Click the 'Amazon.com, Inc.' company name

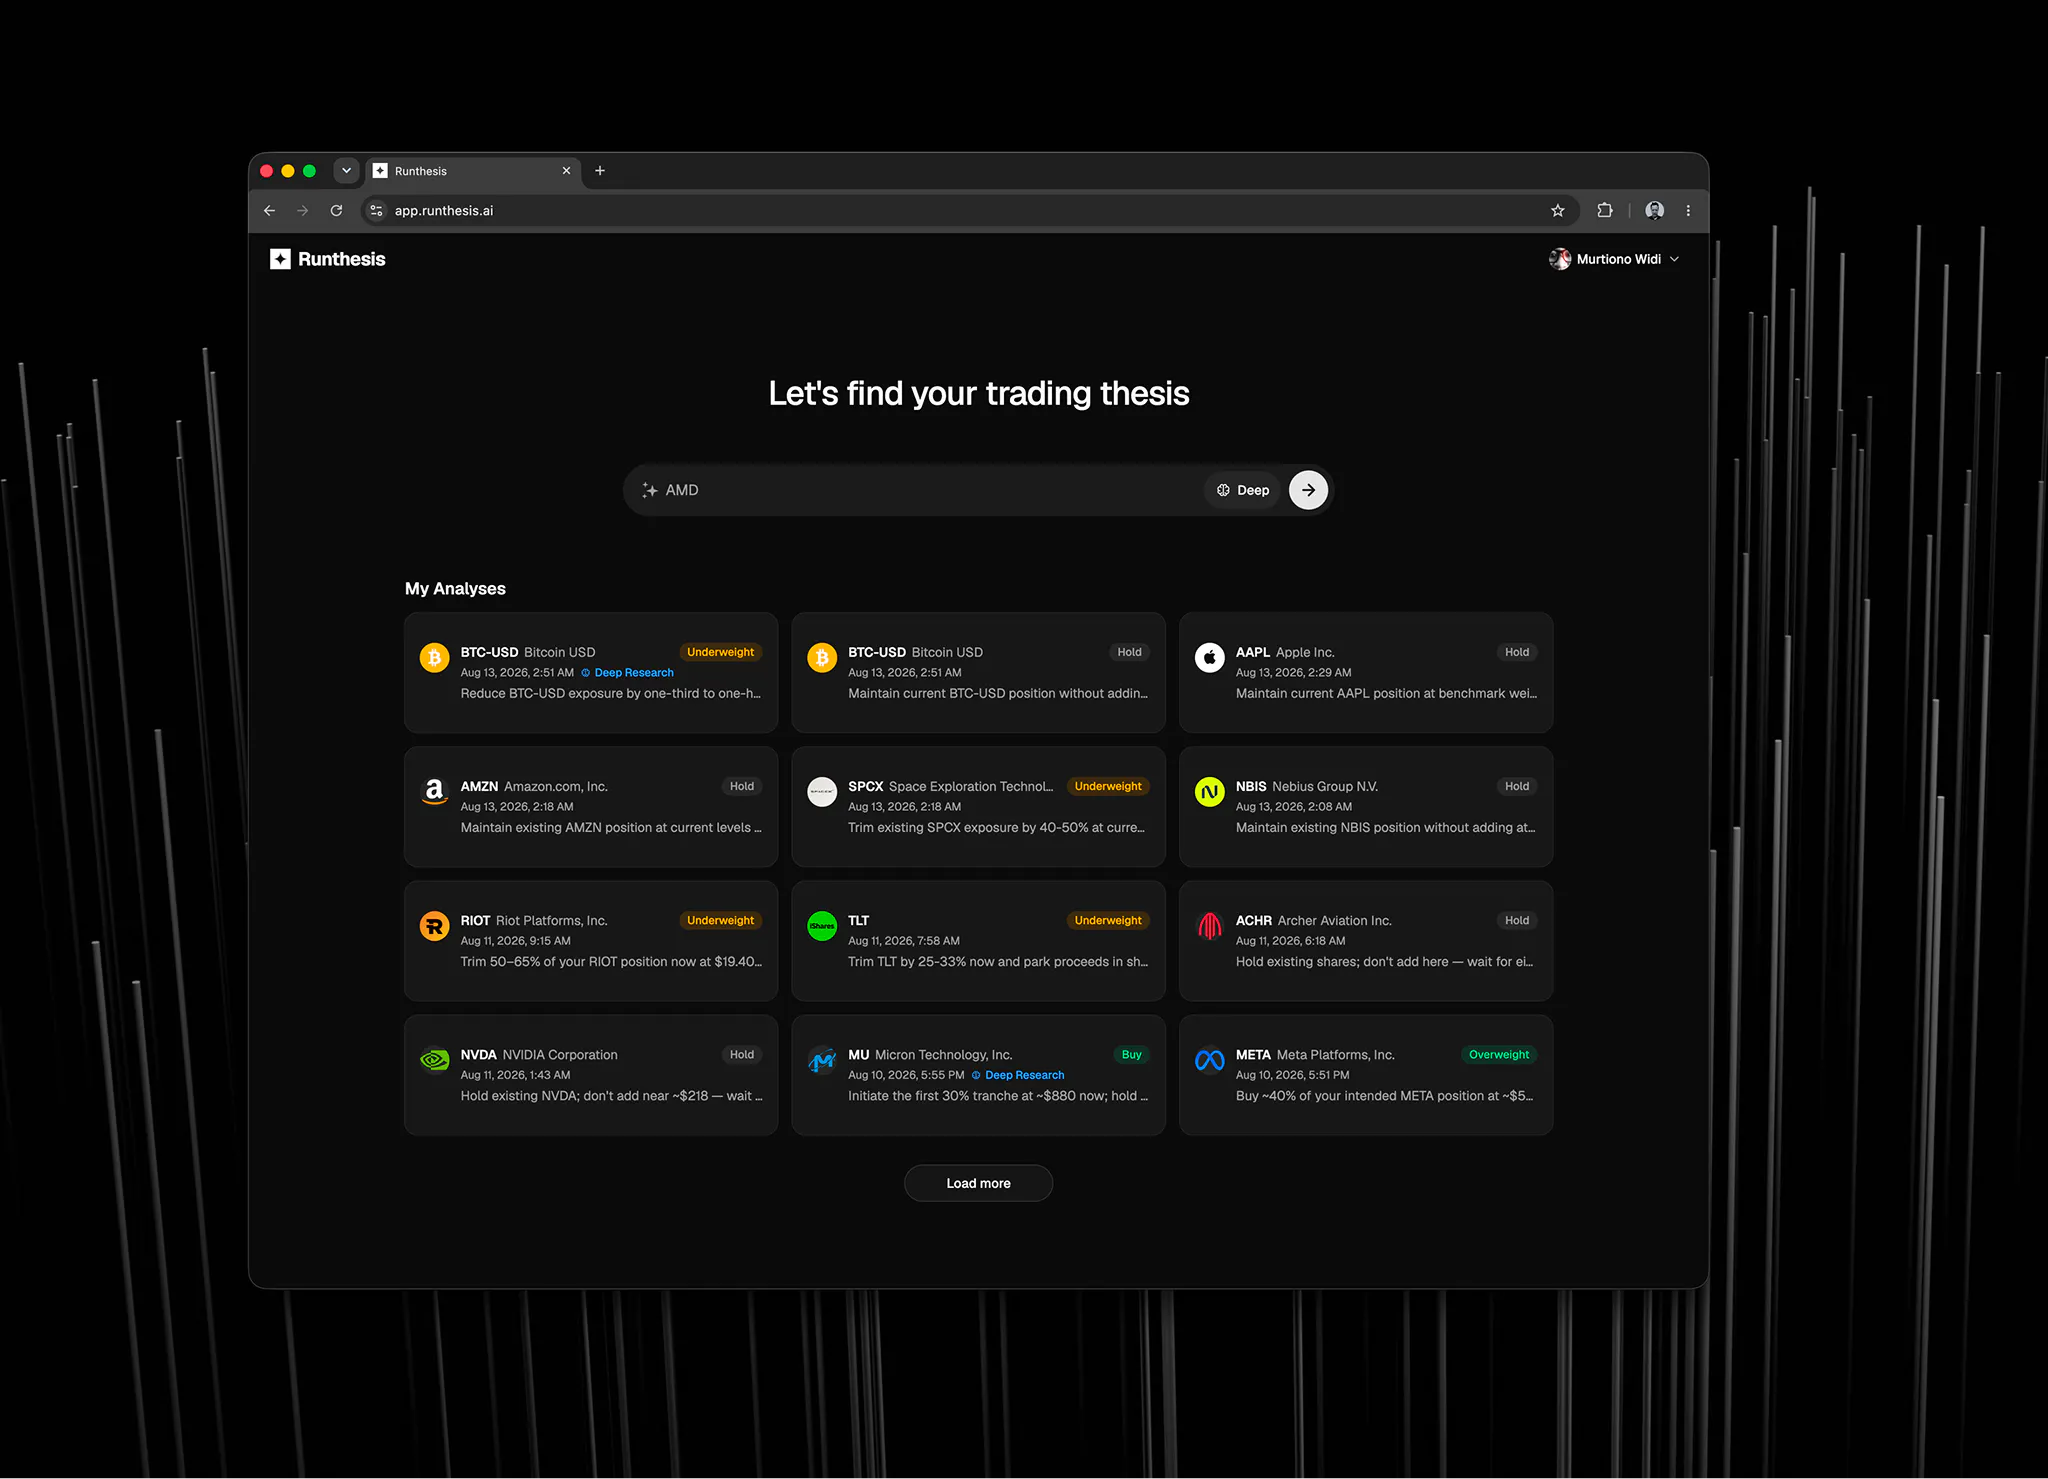(x=556, y=786)
